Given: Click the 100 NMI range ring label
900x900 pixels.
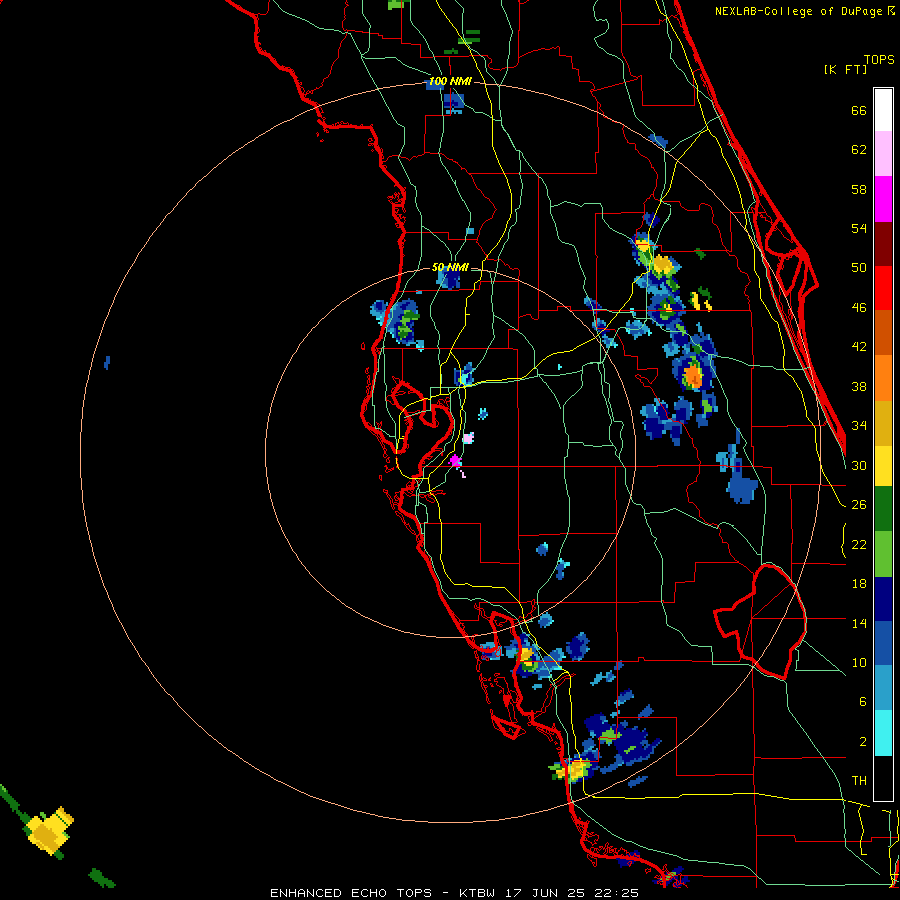Looking at the screenshot, I should point(450,82).
